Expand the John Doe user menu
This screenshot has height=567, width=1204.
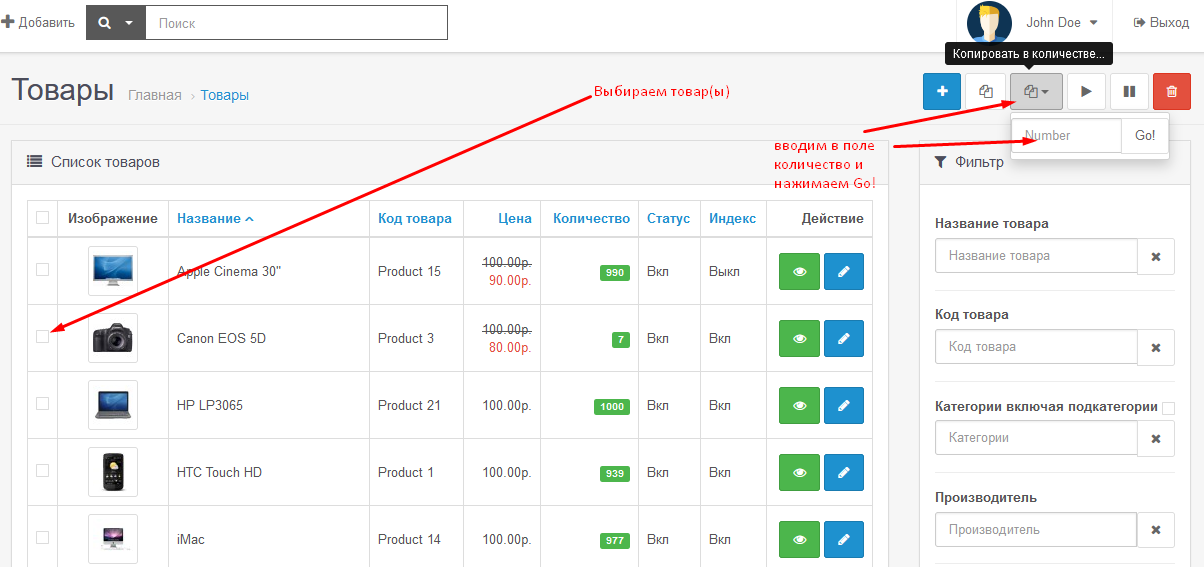1061,22
